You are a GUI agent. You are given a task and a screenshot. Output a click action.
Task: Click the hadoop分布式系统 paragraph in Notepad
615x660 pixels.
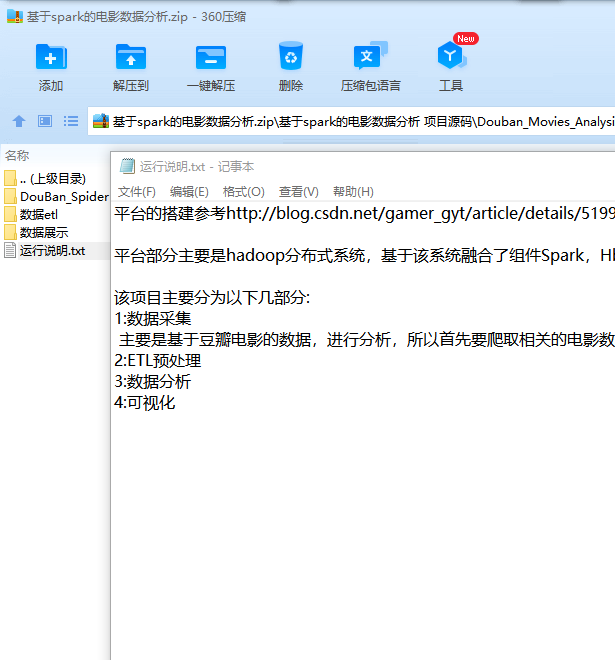(365, 255)
